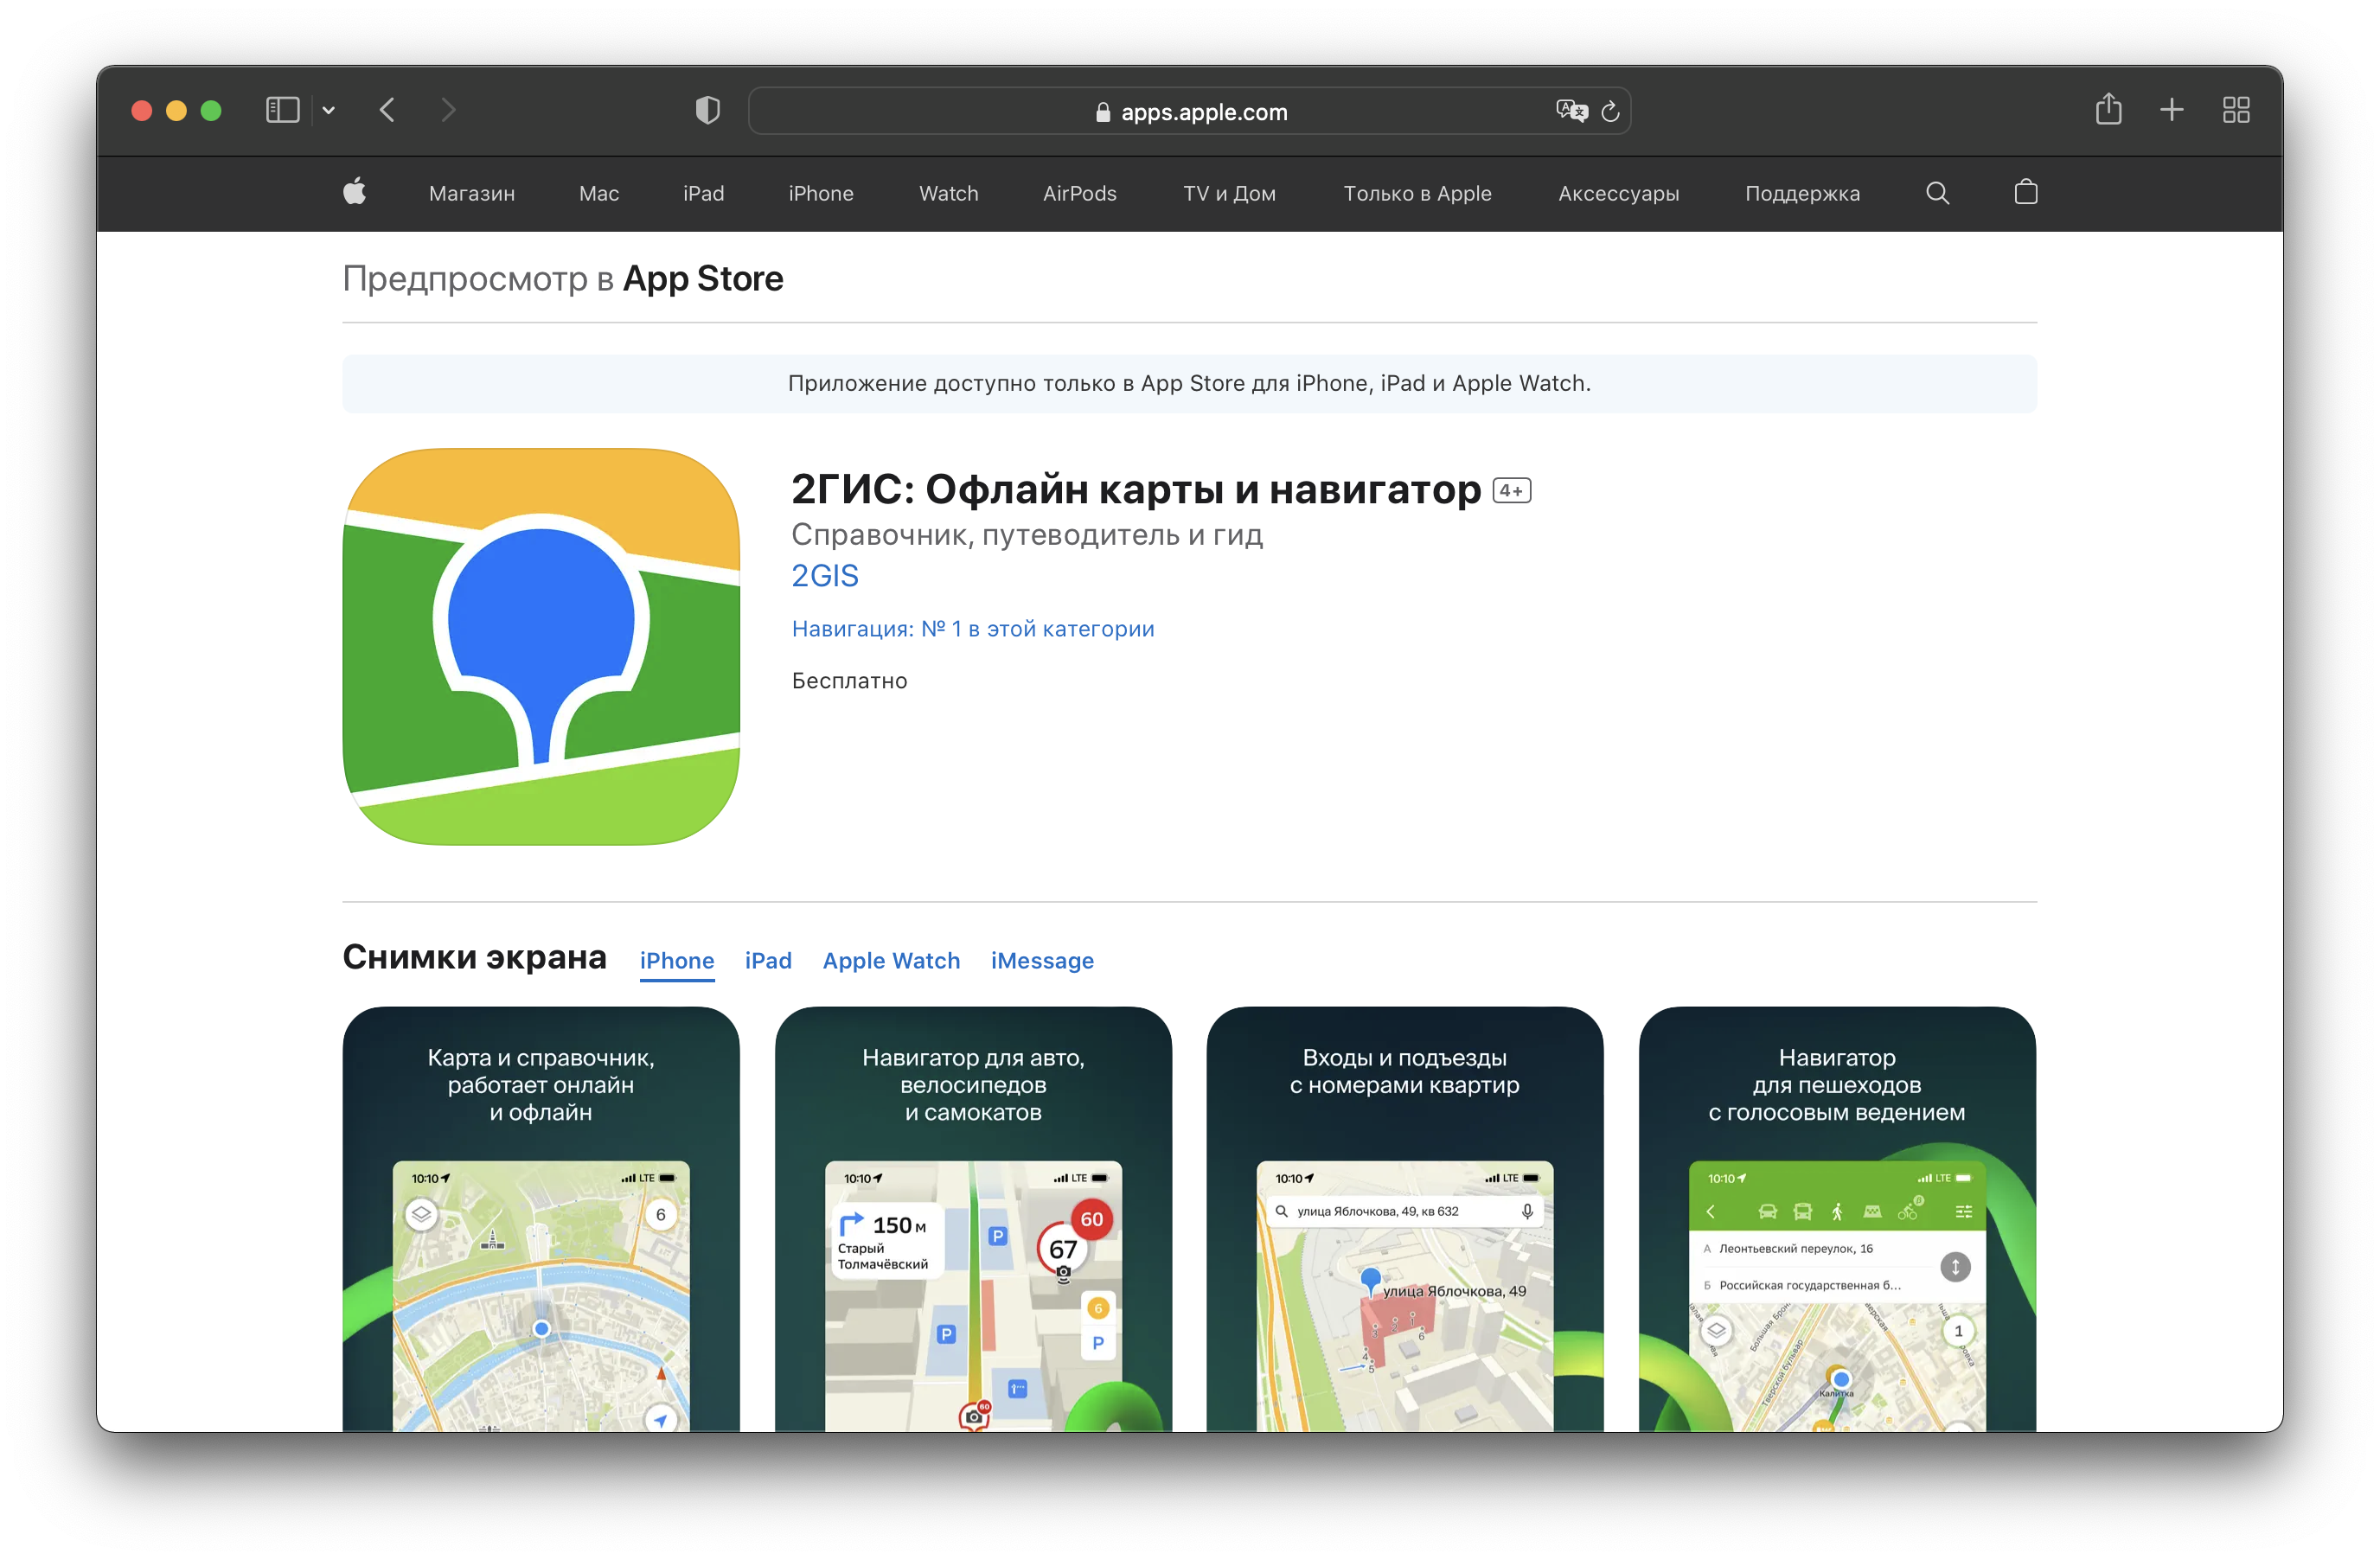Screen dimensions: 2380x1560
Task: Click the Apple Watch screenshots tab
Action: coord(888,959)
